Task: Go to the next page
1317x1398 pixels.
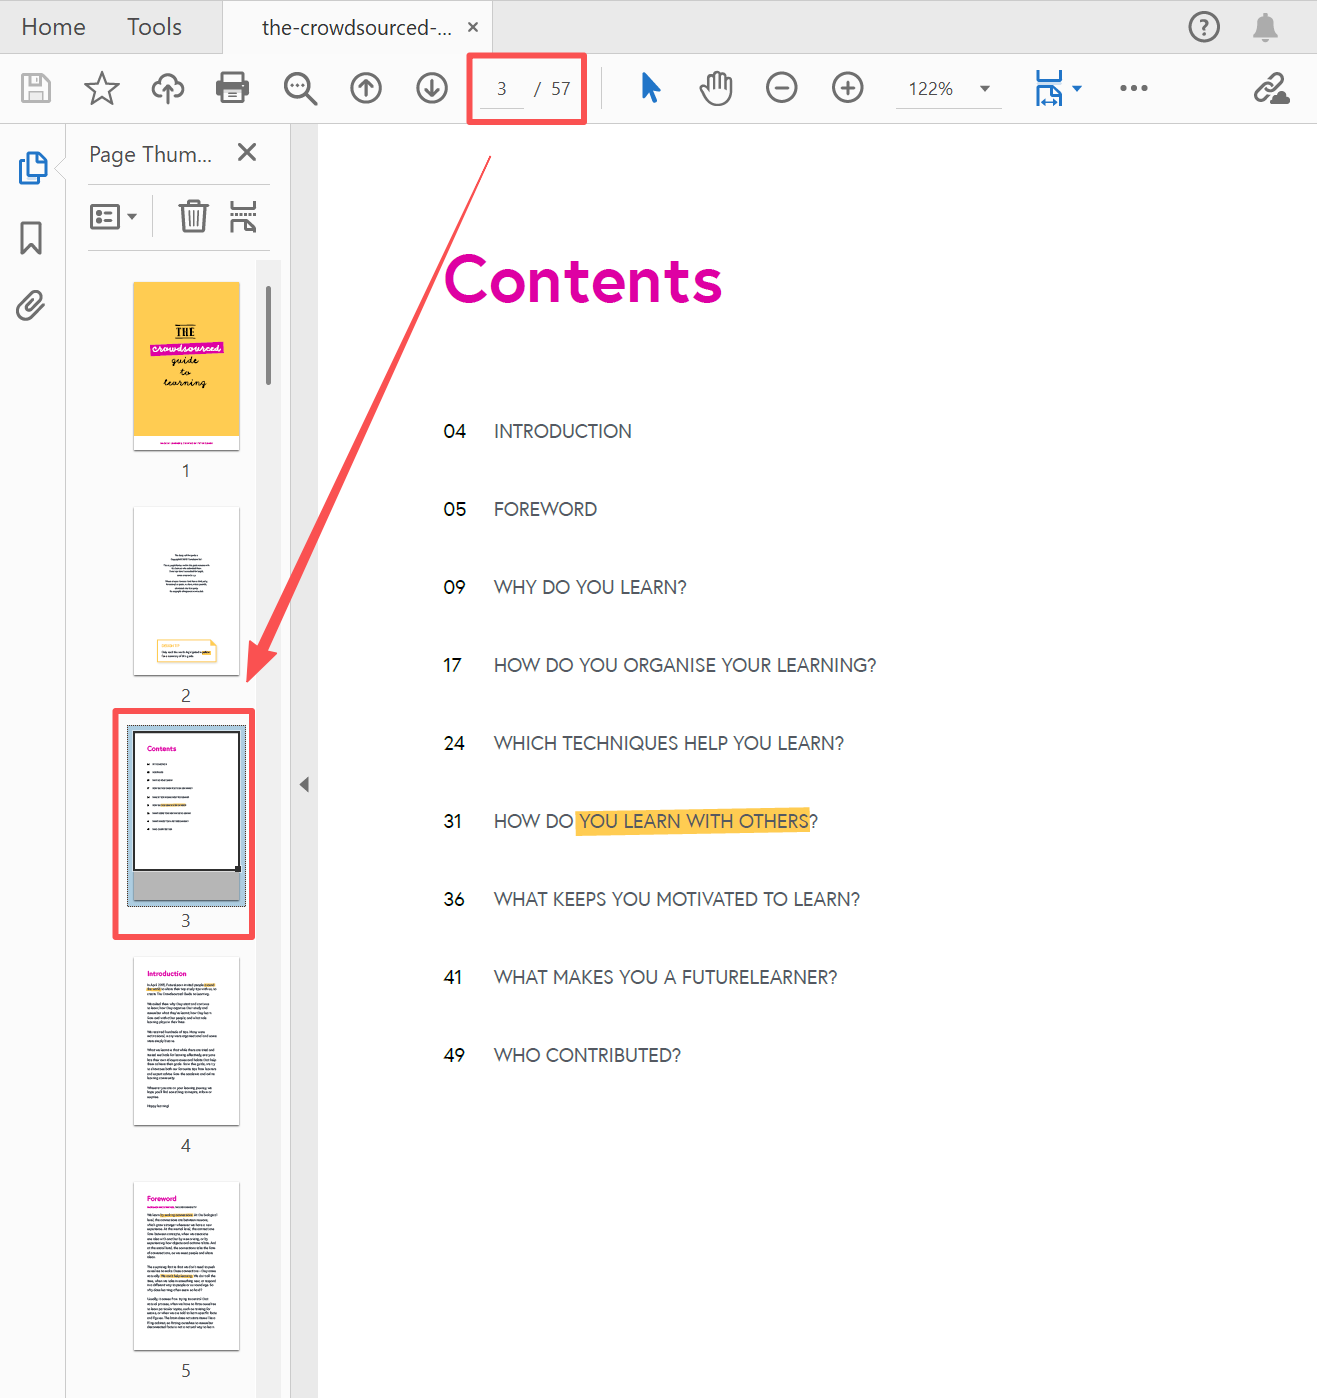Action: 432,88
